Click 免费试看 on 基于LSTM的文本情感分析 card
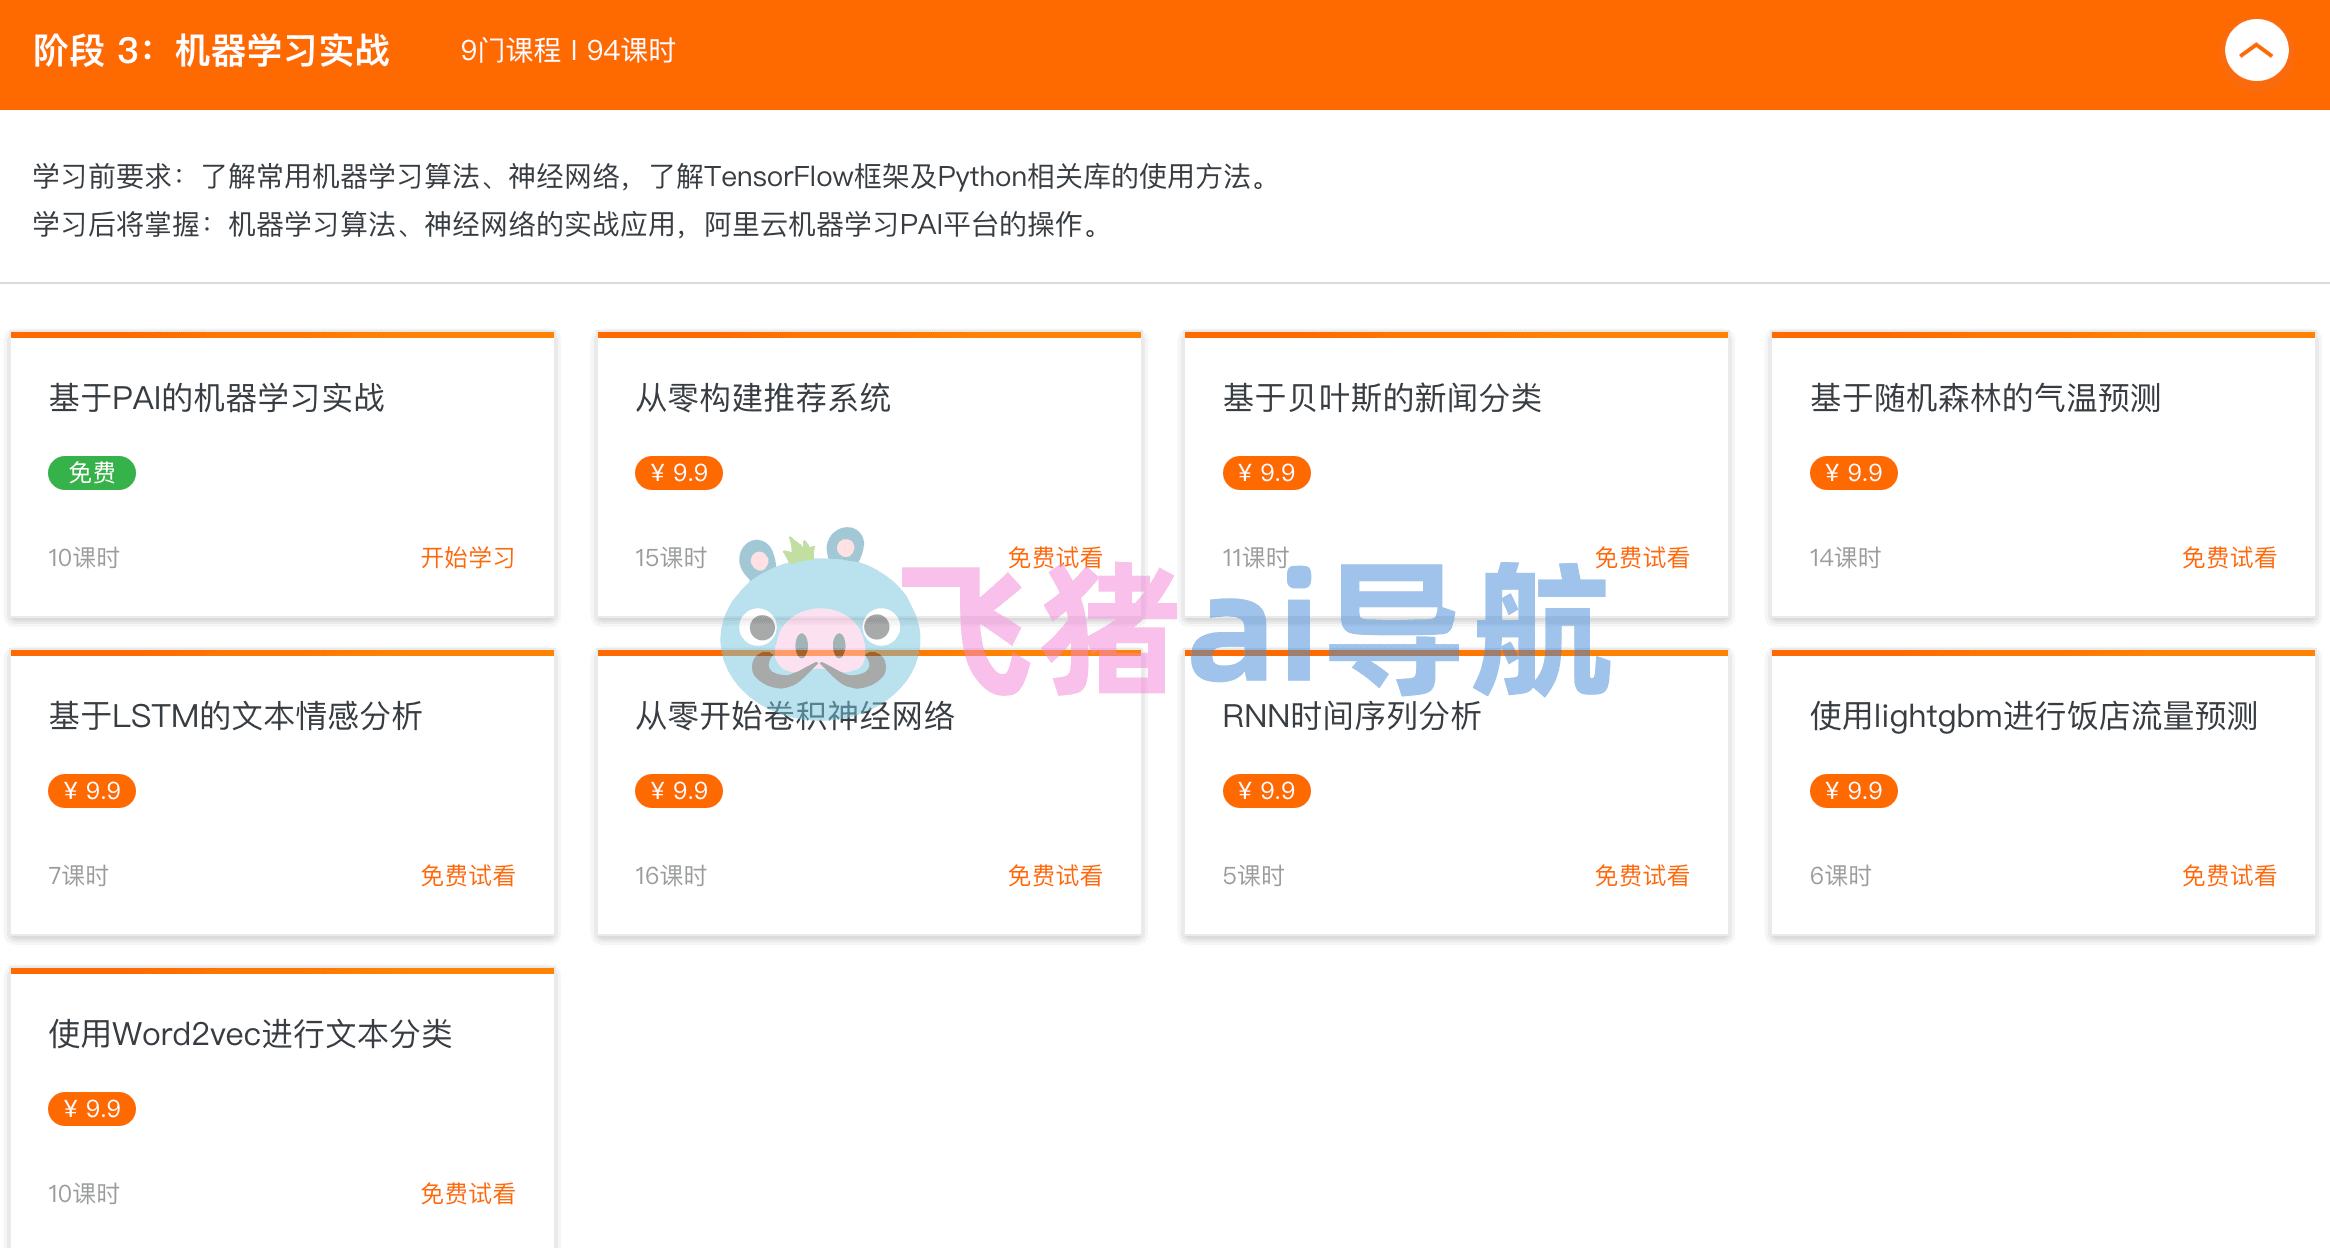Image resolution: width=2330 pixels, height=1248 pixels. pos(467,875)
